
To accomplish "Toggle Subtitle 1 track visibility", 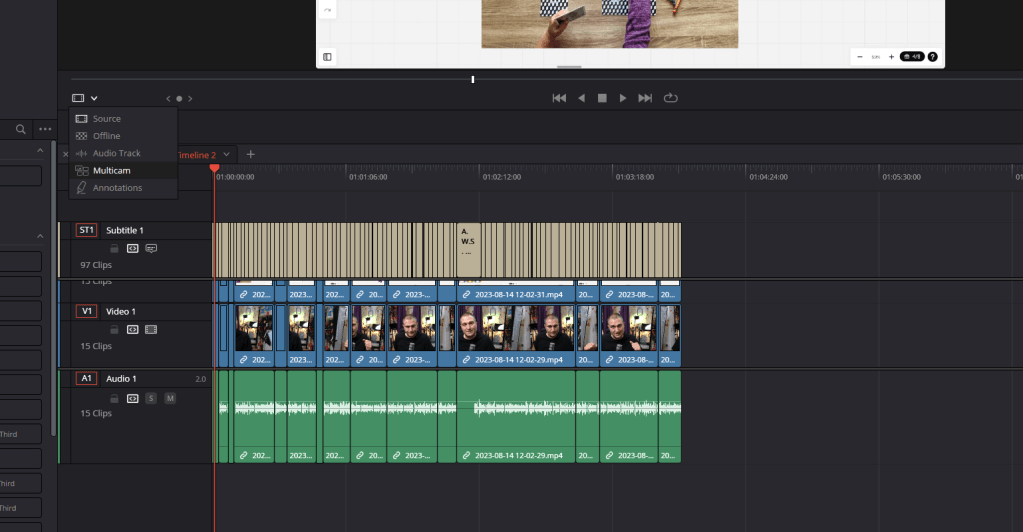I will (151, 249).
